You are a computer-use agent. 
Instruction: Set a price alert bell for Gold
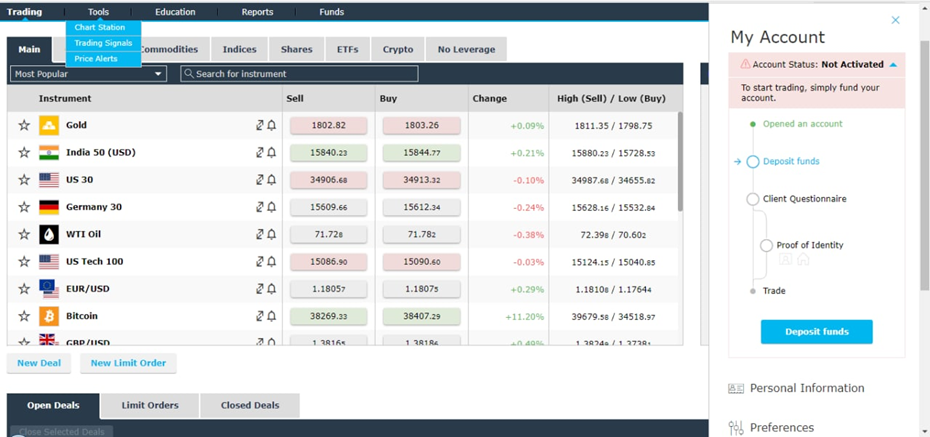(272, 125)
